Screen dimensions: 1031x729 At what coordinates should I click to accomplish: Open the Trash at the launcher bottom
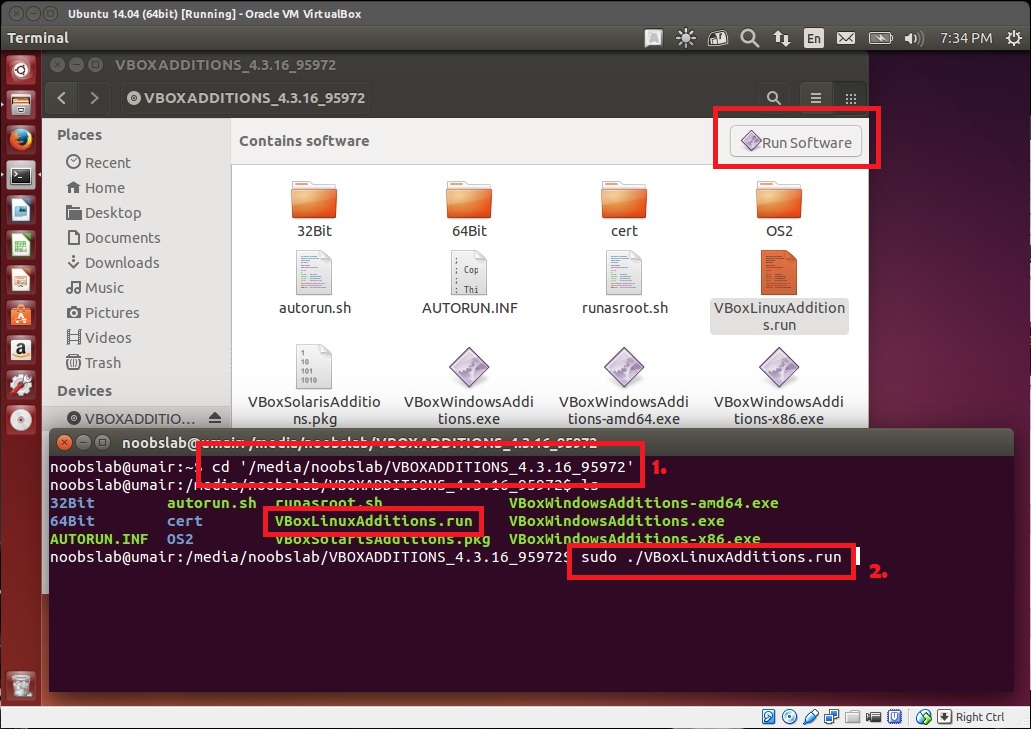click(x=21, y=686)
